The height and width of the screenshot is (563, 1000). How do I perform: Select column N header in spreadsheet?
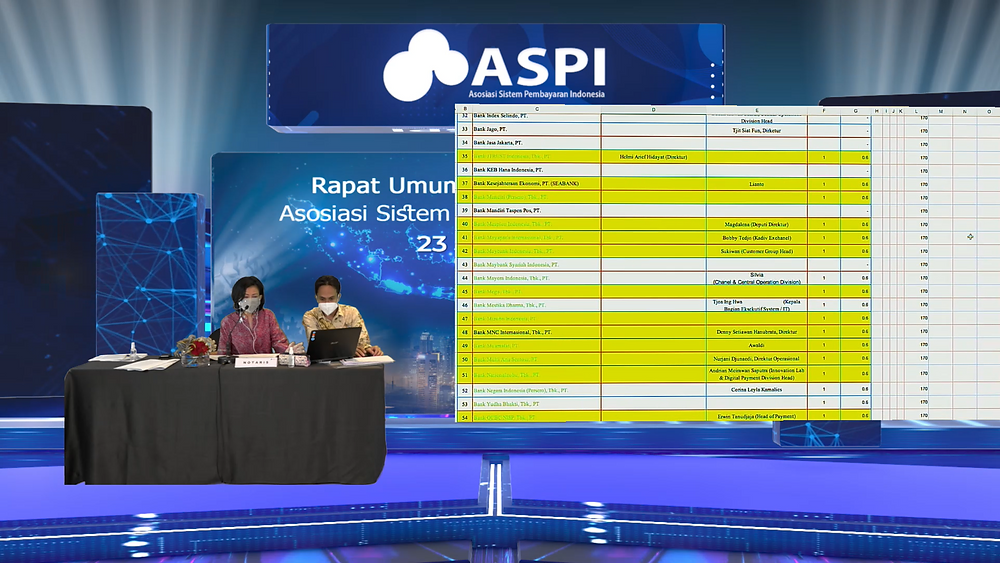coord(964,111)
